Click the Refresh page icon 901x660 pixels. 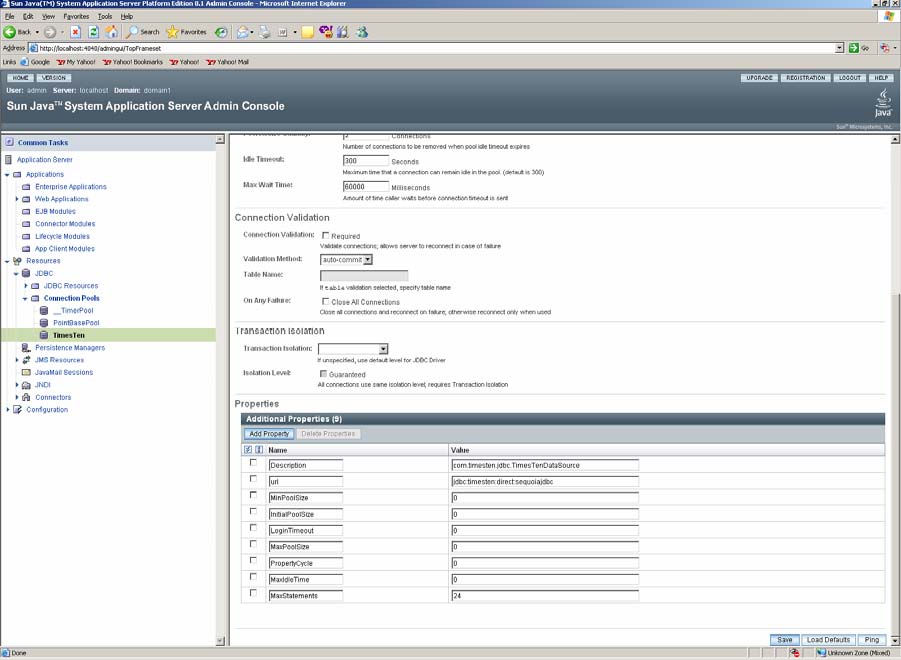(x=93, y=32)
